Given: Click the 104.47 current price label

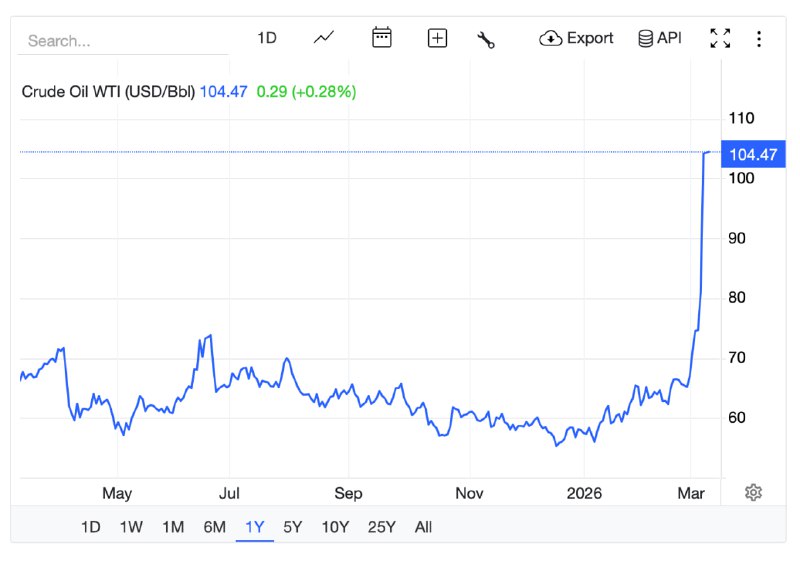Looking at the screenshot, I should pyautogui.click(x=753, y=154).
